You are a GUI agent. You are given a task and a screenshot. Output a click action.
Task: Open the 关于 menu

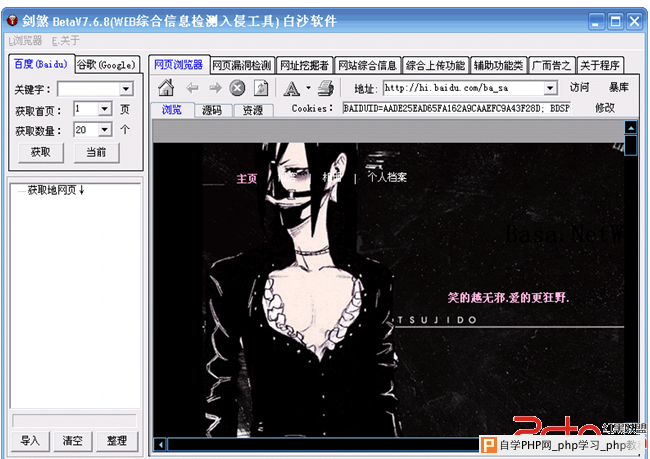[65, 40]
